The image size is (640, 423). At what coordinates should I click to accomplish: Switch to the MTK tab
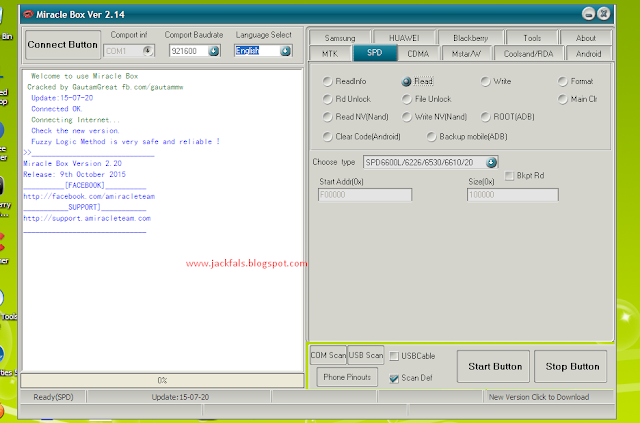click(330, 53)
